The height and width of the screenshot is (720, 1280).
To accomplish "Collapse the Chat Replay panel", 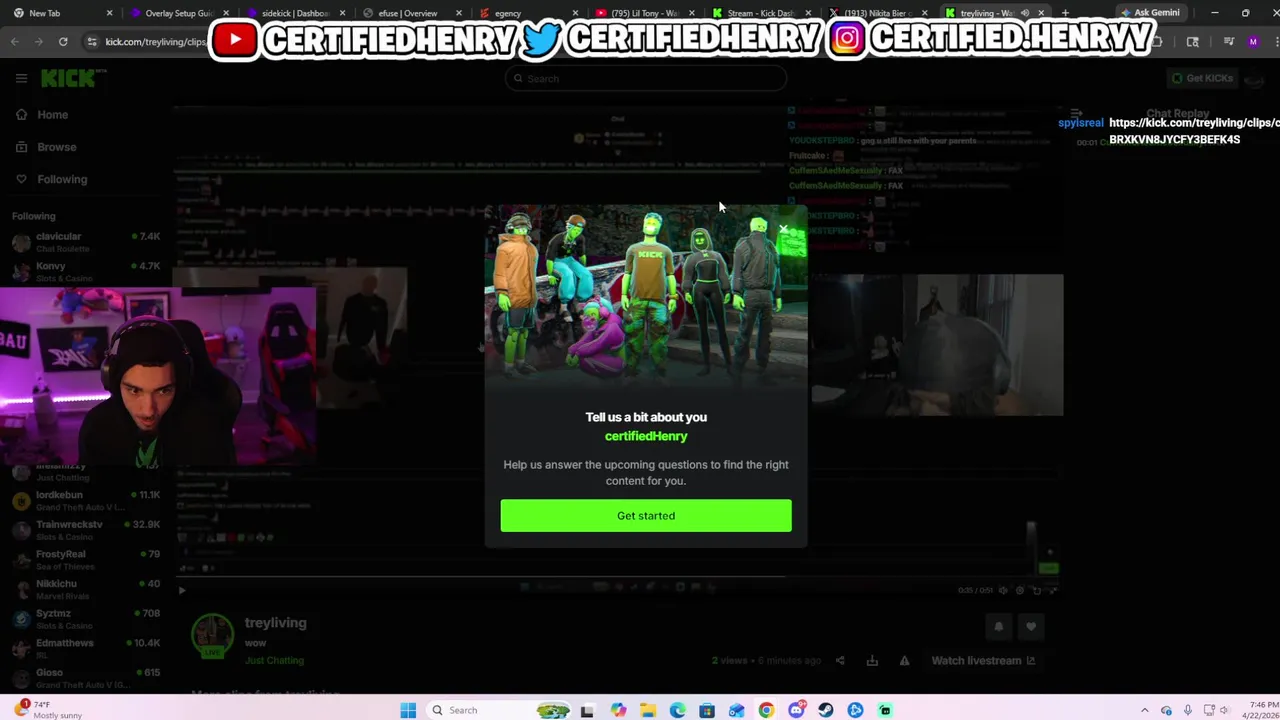I will pyautogui.click(x=1076, y=115).
